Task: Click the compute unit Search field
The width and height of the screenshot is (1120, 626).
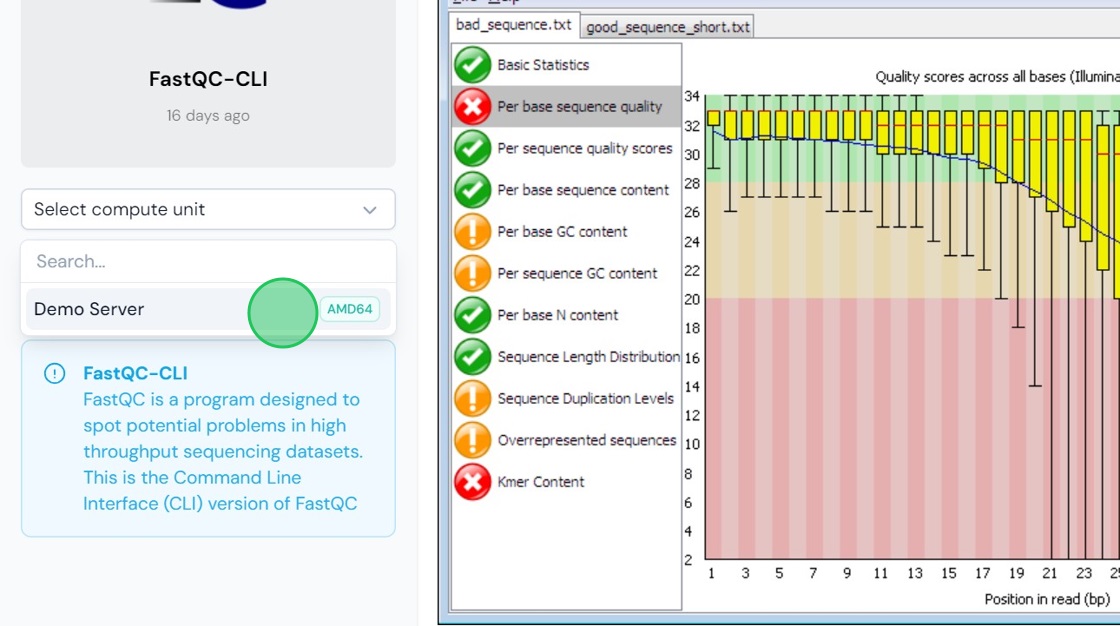Action: point(208,262)
